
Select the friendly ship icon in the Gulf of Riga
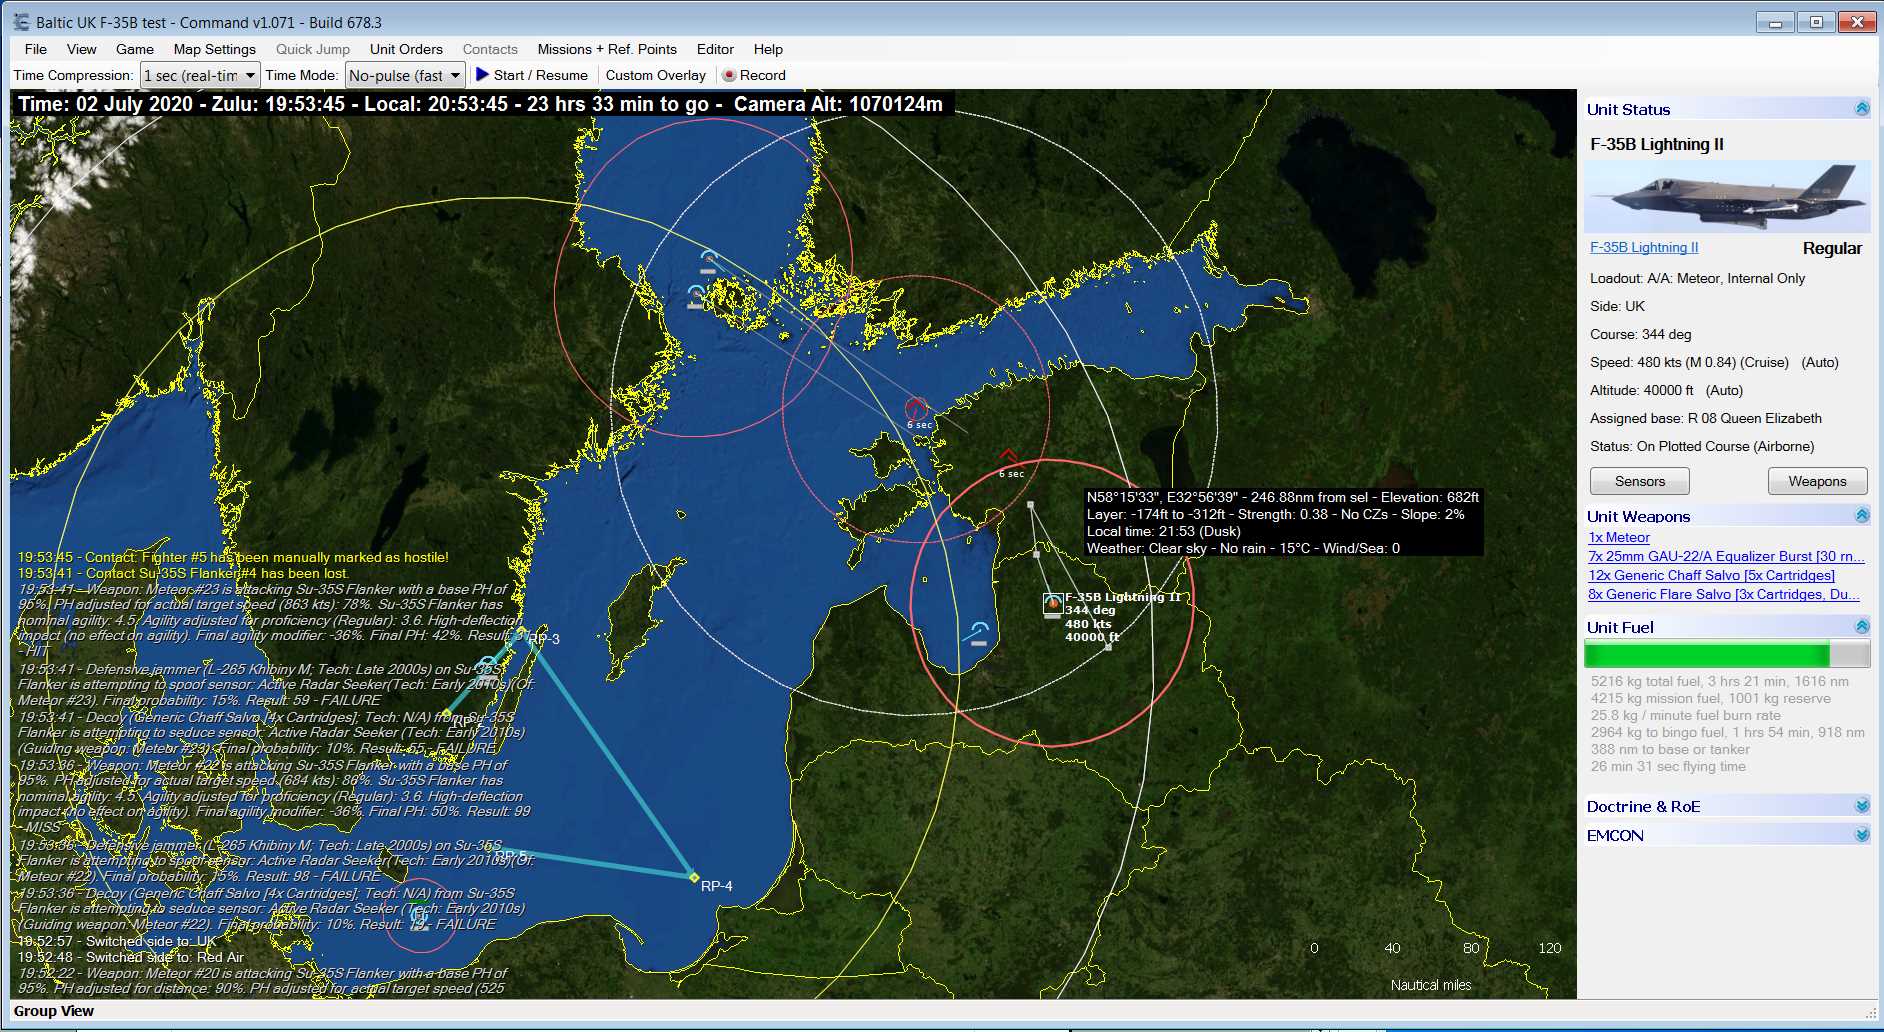978,633
